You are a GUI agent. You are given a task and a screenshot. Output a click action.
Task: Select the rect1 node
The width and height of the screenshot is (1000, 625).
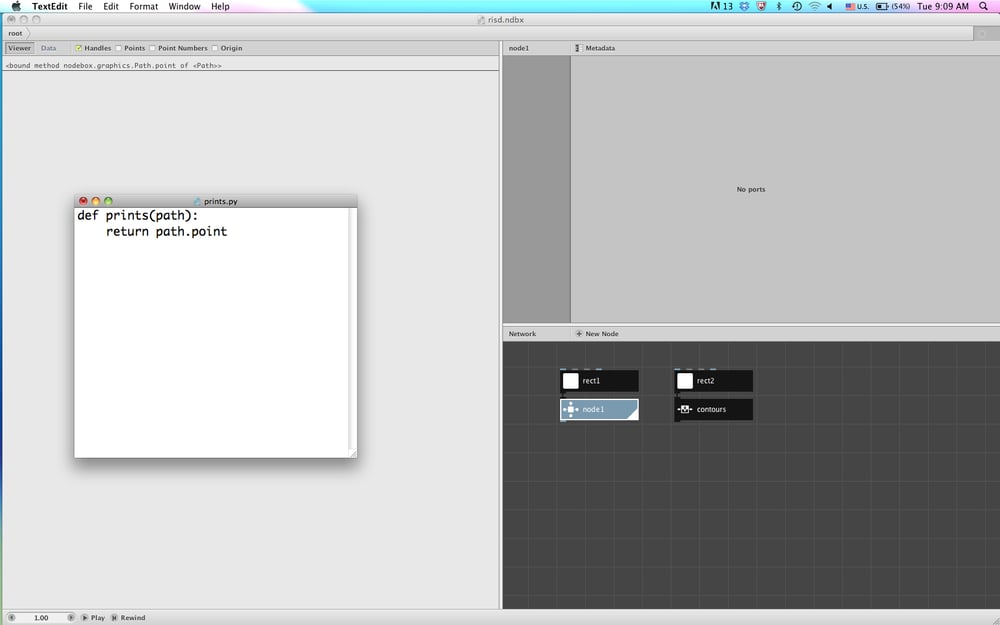(599, 381)
